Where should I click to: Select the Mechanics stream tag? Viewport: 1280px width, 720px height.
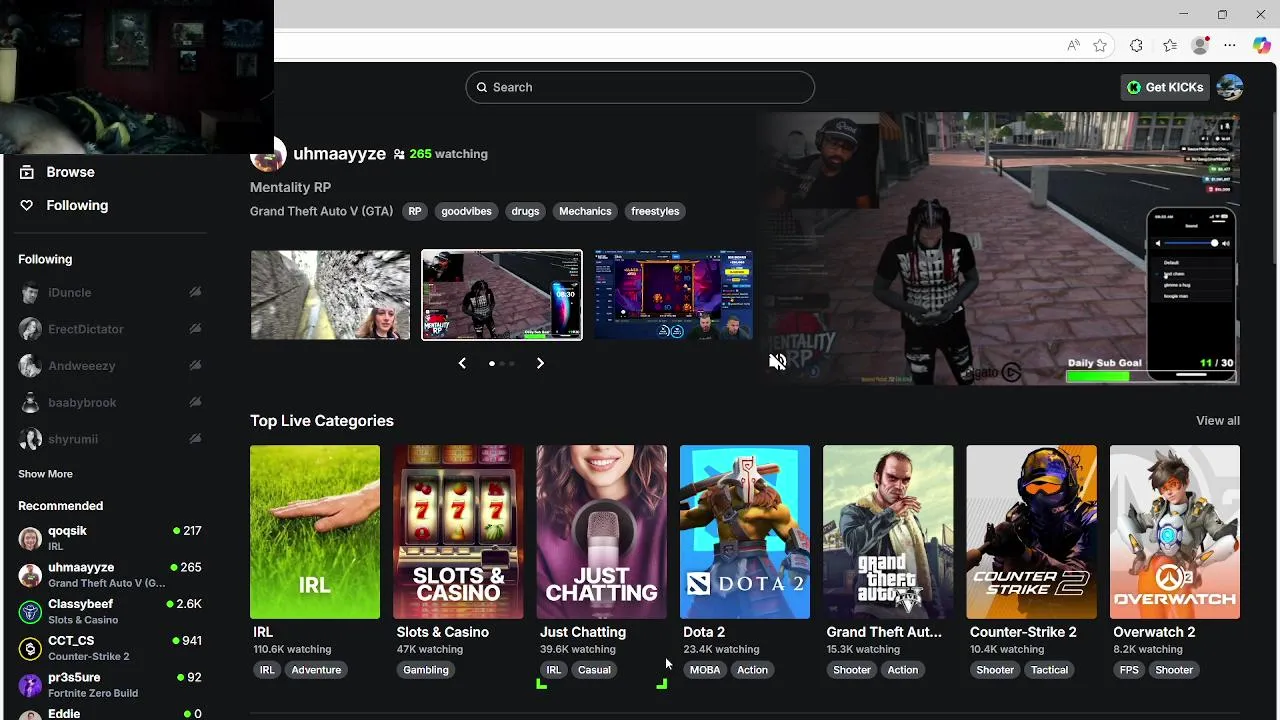click(585, 211)
